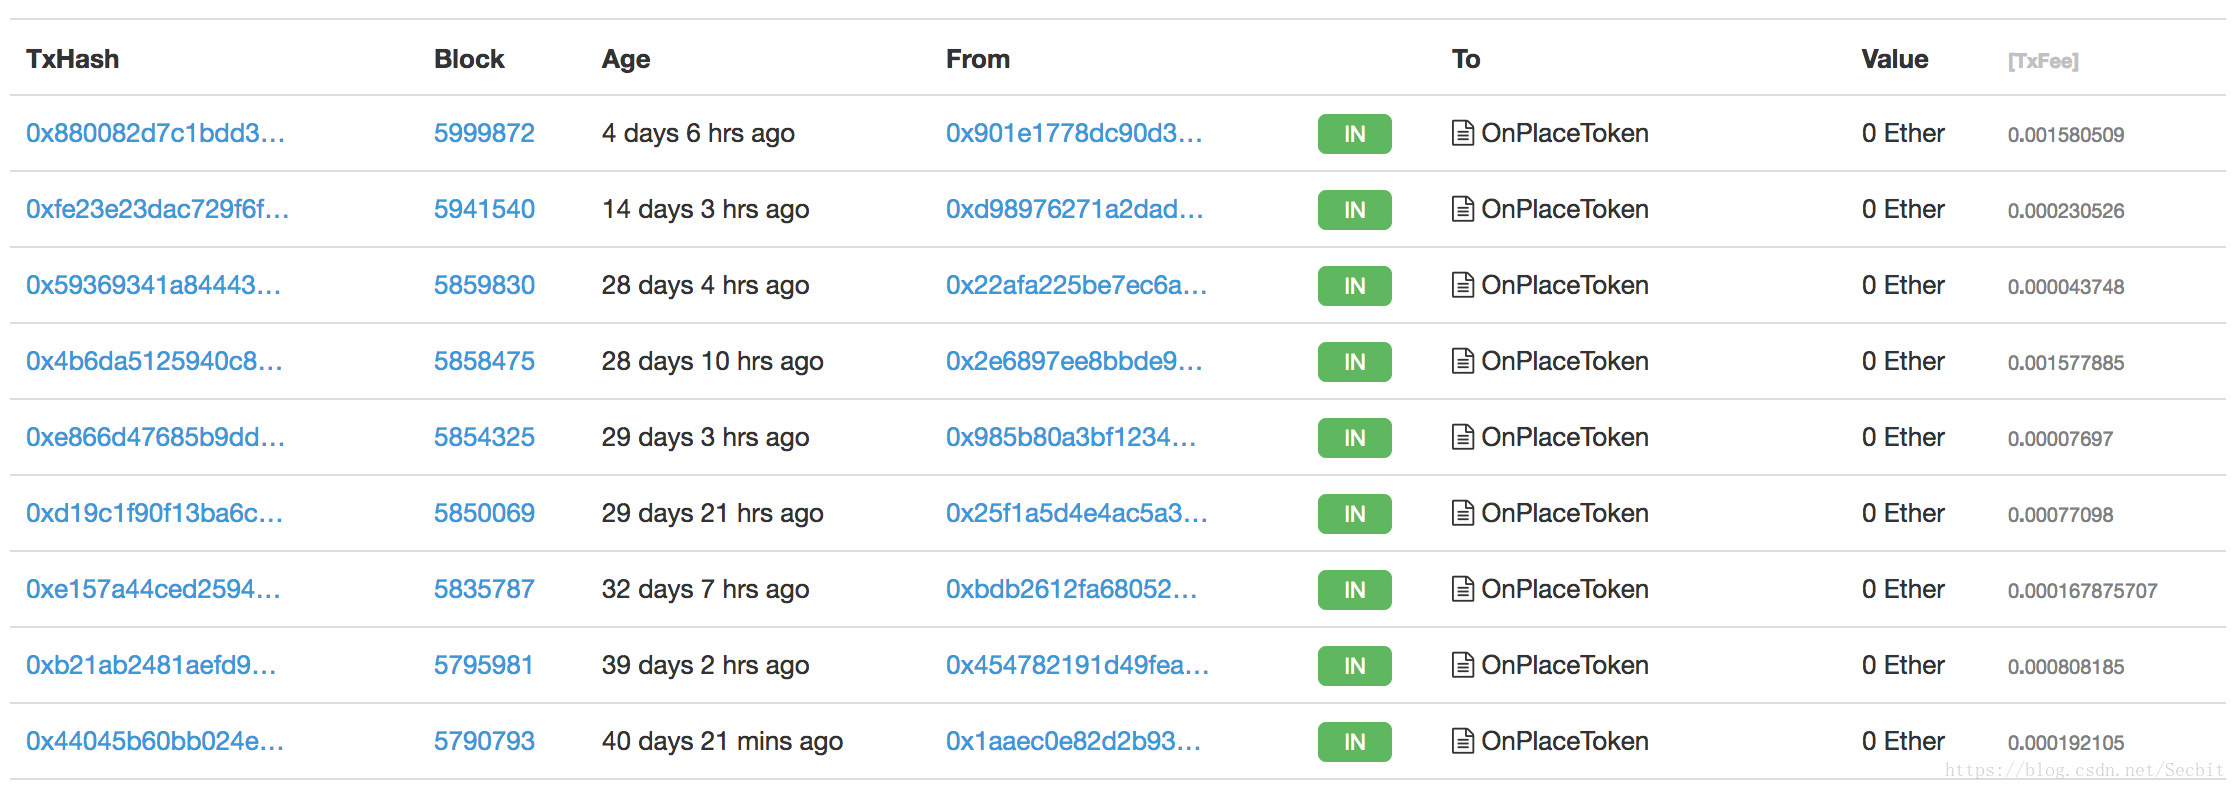Open transaction 0x880082d7c1bdd3...
The width and height of the screenshot is (2236, 790).
pyautogui.click(x=155, y=133)
